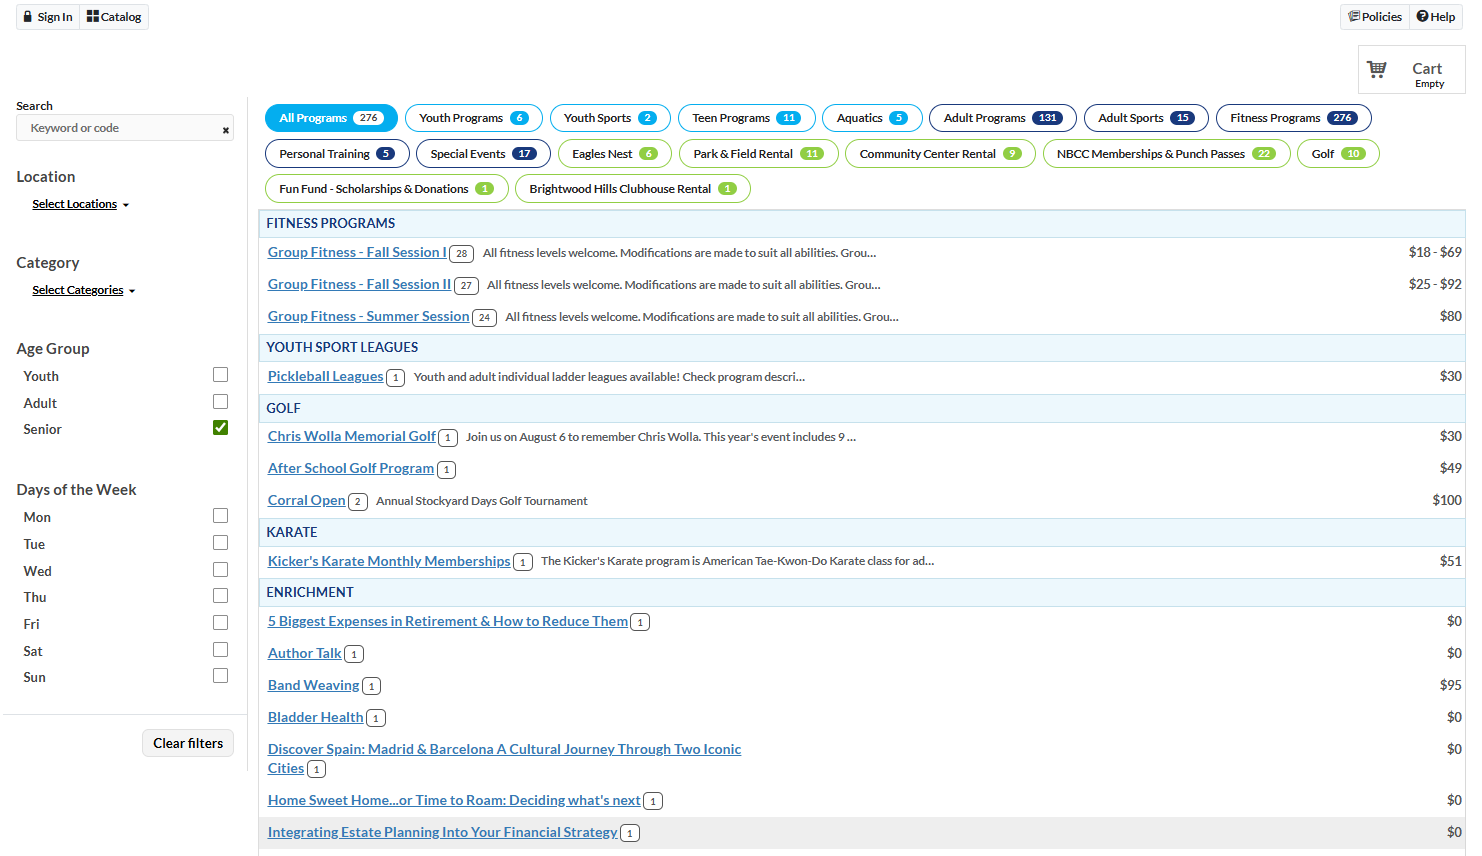Open Personal Training tab
Image resolution: width=1482 pixels, height=856 pixels.
pyautogui.click(x=337, y=154)
